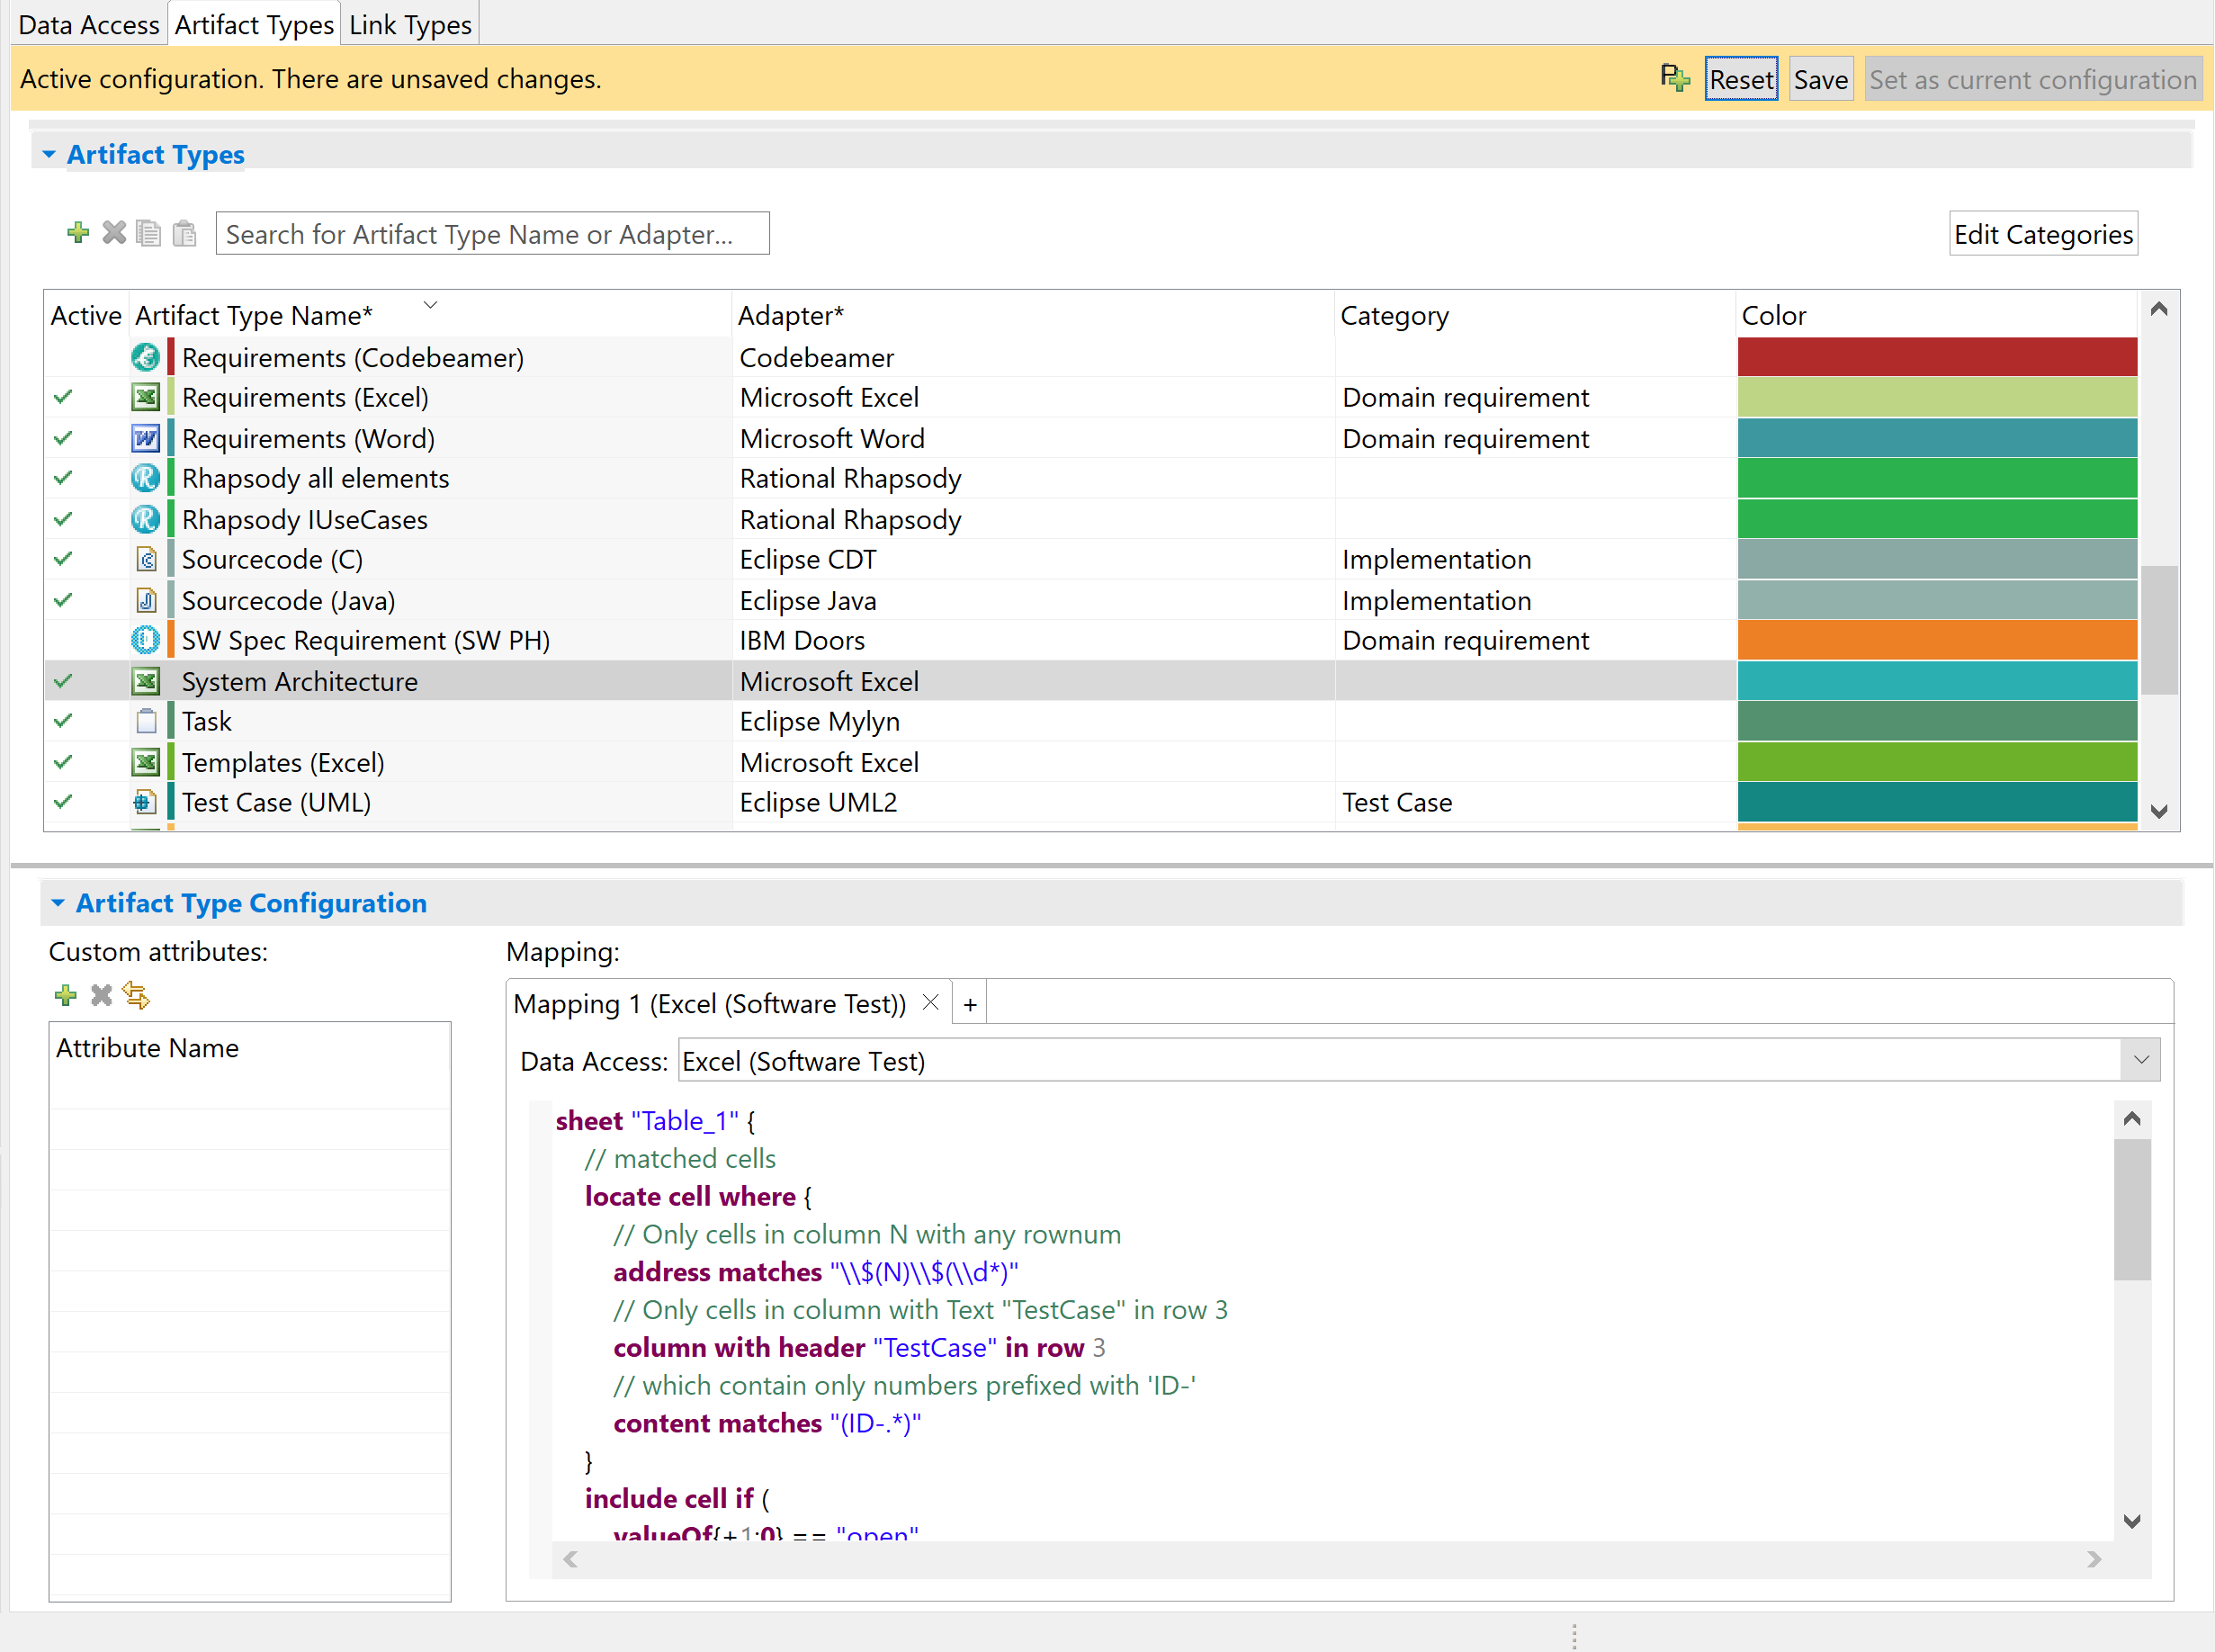2215x1652 pixels.
Task: Remove custom attribute with X icon
Action: (x=101, y=995)
